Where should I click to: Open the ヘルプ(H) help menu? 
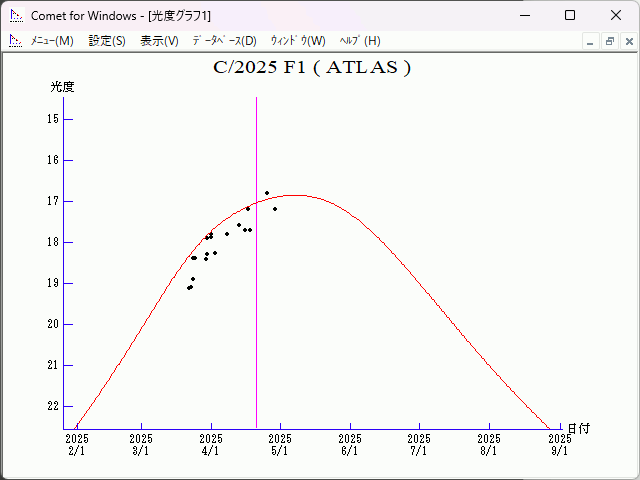pos(360,41)
